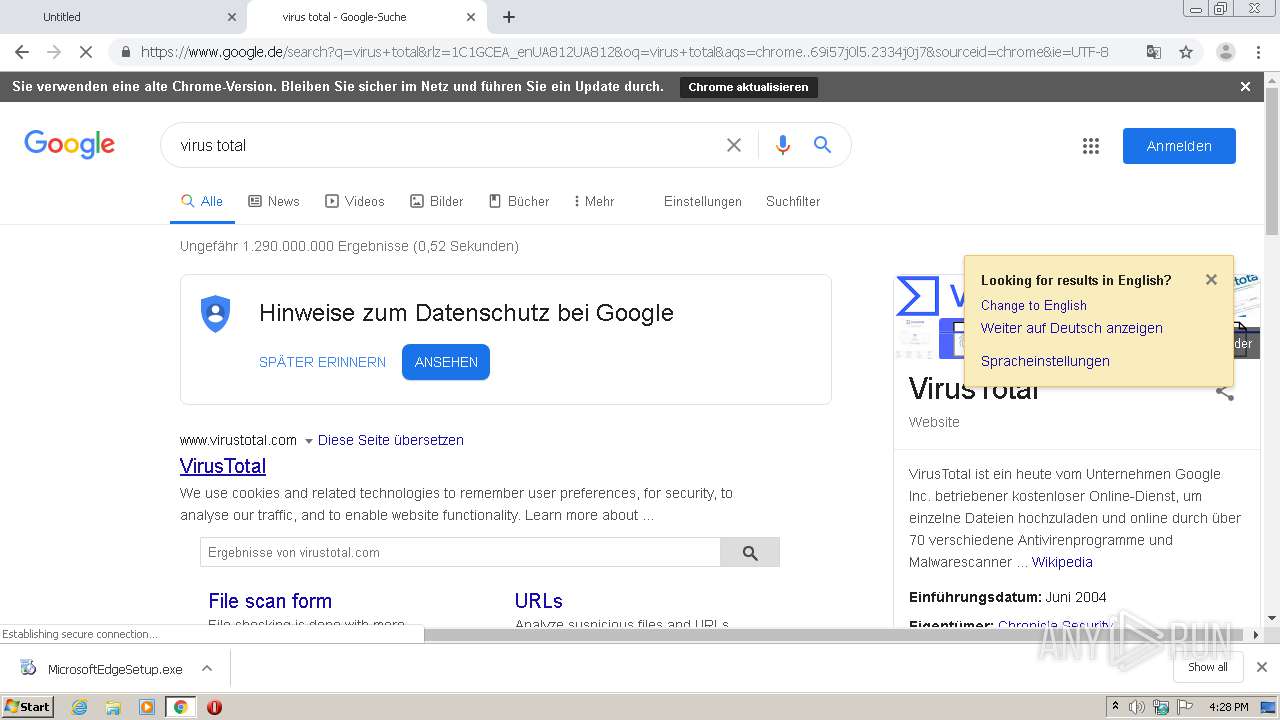Click Show all downloads
This screenshot has height=720, width=1280.
pyautogui.click(x=1208, y=667)
